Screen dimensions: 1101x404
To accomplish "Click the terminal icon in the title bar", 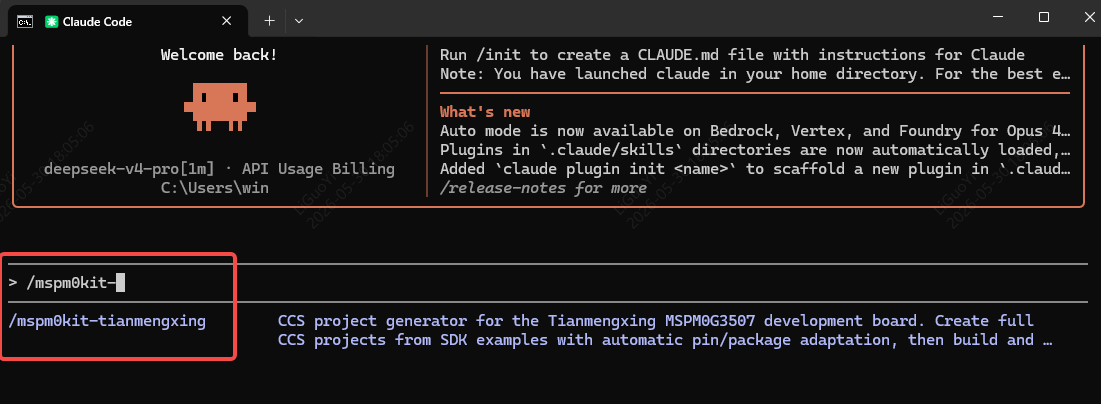I will point(25,22).
